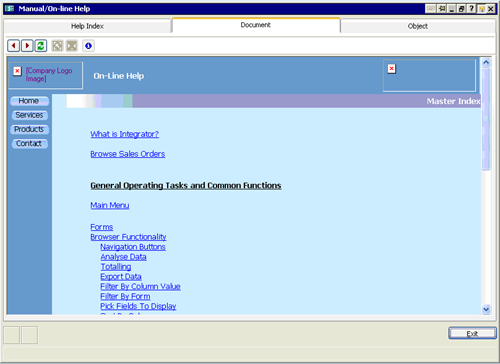Viewport: 500px width, 364px height.
Task: Click the On-Line Help header text
Action: pyautogui.click(x=119, y=76)
